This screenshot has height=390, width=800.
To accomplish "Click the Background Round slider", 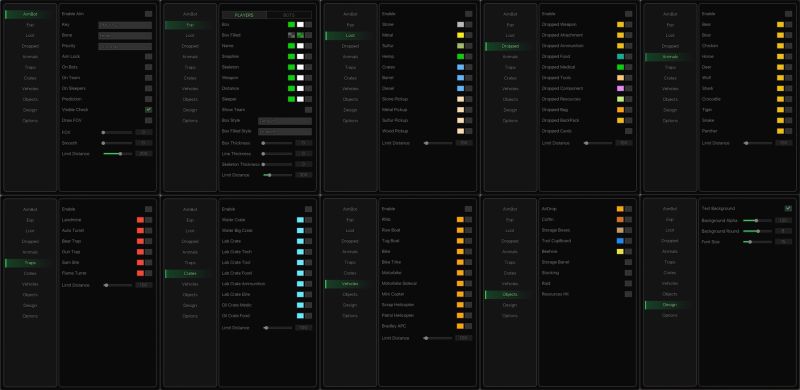I will click(758, 231).
